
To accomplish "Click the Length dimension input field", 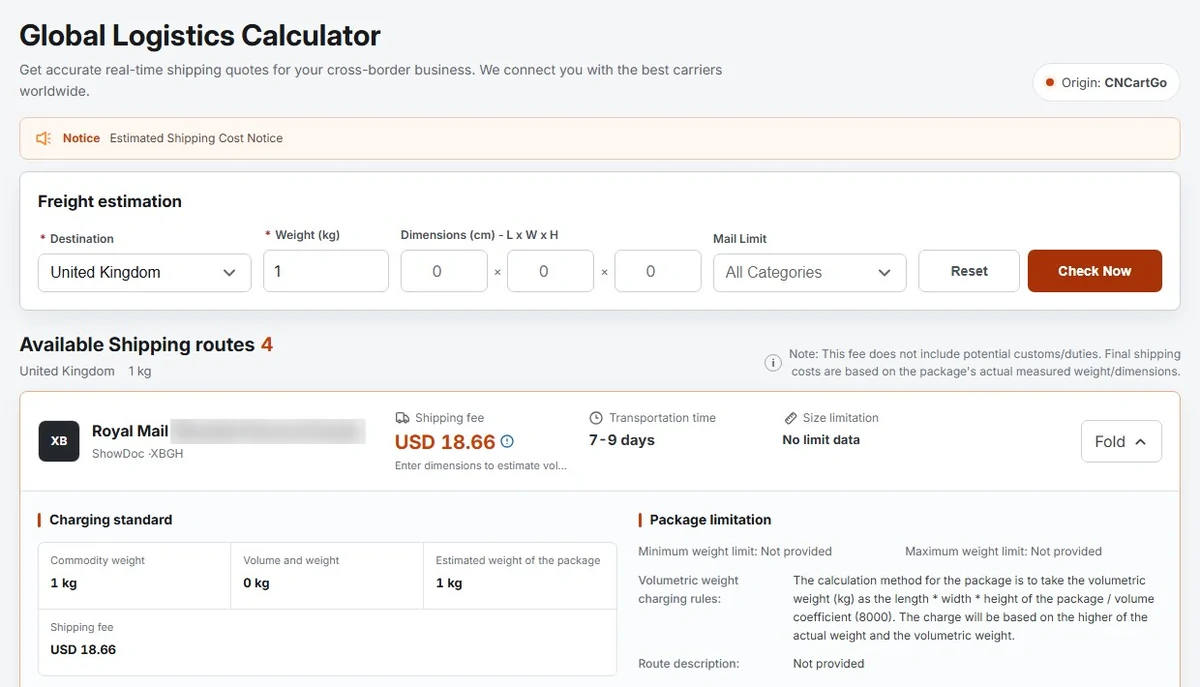I will coord(444,271).
